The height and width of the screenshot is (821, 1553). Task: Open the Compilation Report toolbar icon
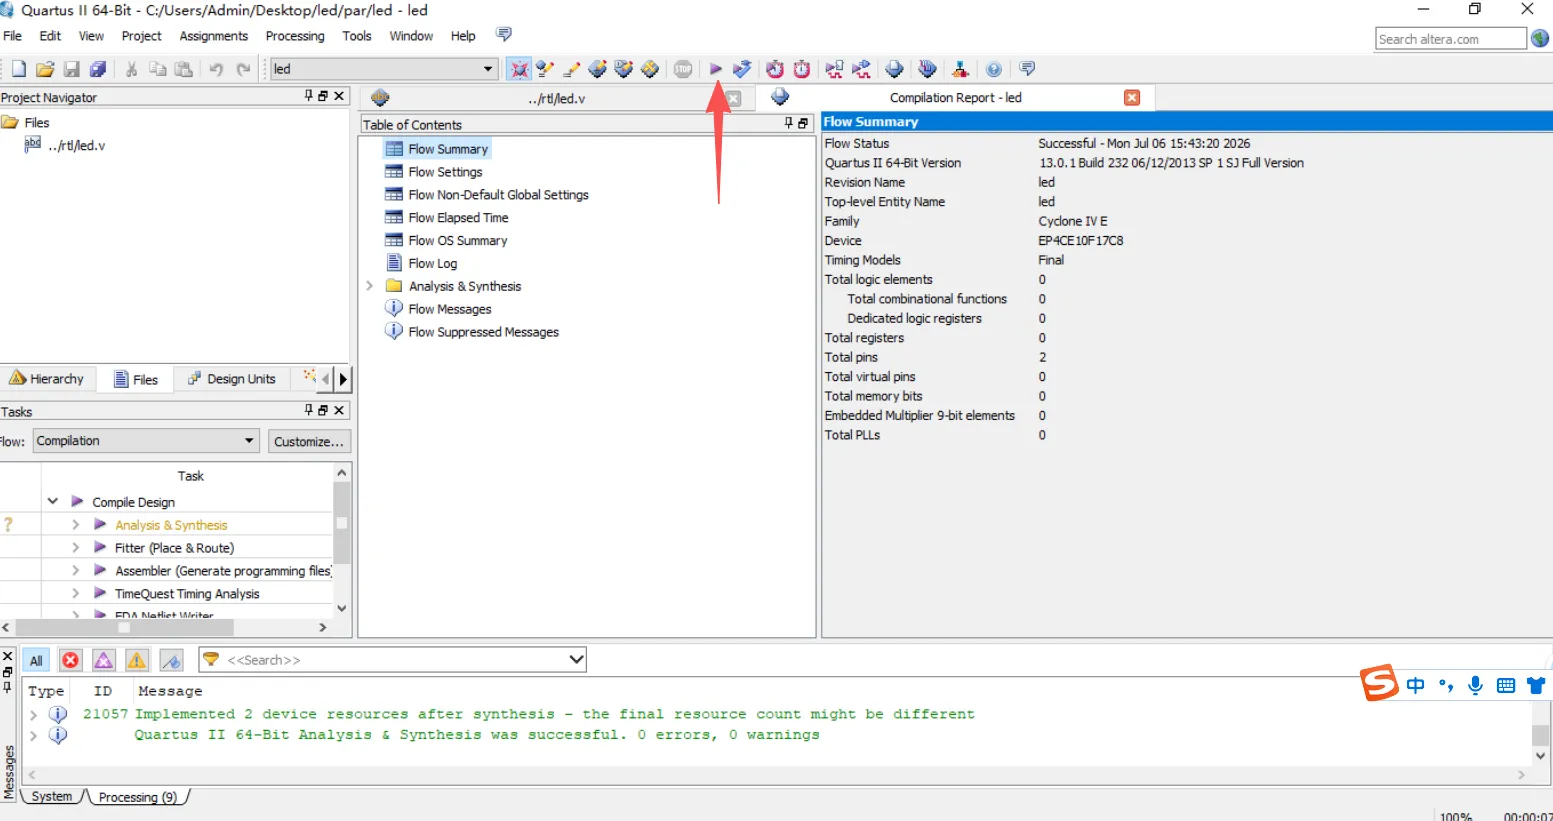[894, 69]
